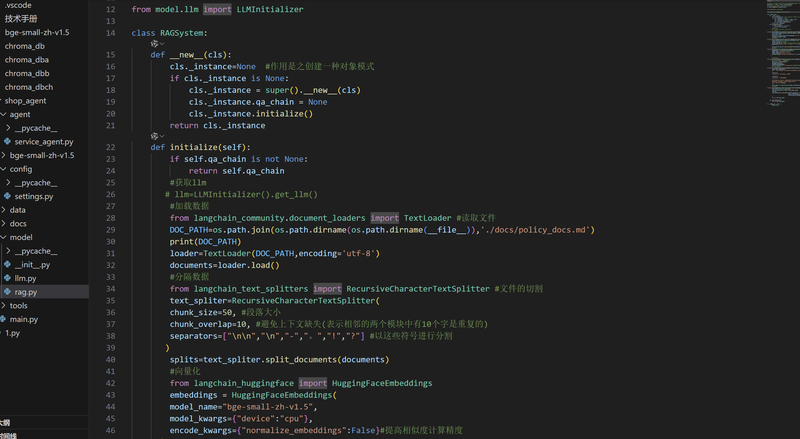Click 'chunk_overlap=10,' parameter
The width and height of the screenshot is (800, 439).
pyautogui.click(x=210, y=324)
